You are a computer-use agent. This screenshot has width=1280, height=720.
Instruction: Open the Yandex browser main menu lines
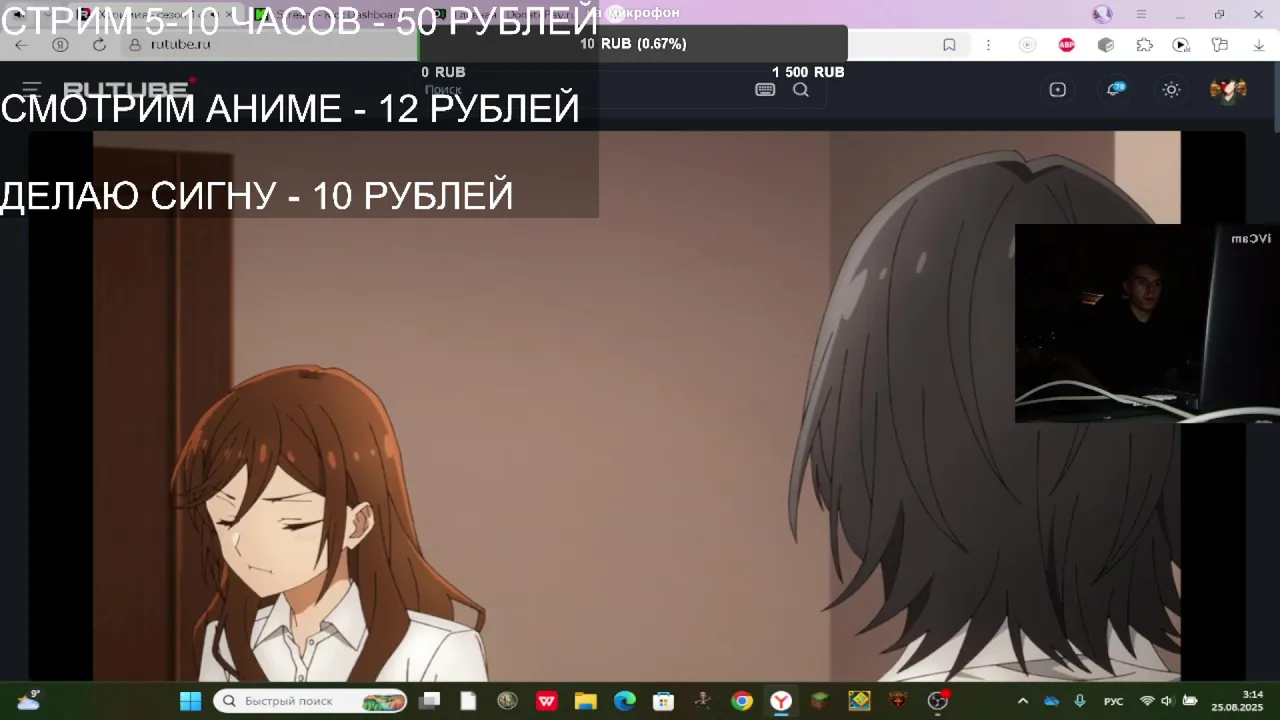coord(1141,14)
